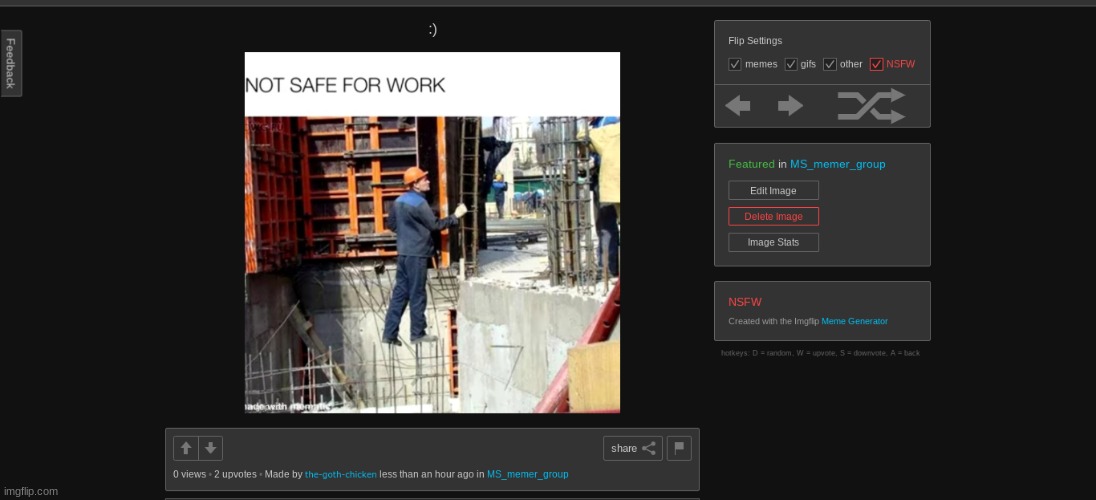Viewport: 1096px width, 500px height.
Task: Open the Meme Generator link
Action: point(854,321)
